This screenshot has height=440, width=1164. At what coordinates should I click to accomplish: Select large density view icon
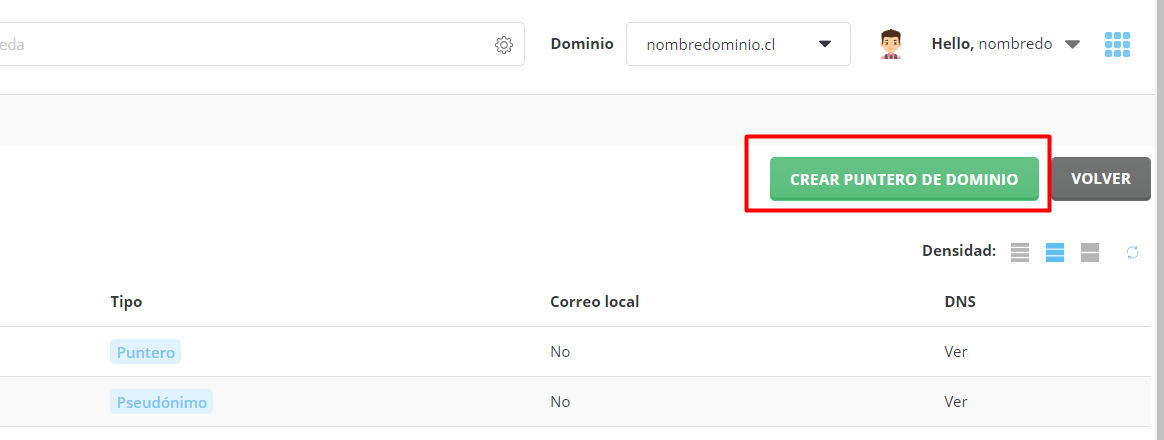[x=1090, y=252]
